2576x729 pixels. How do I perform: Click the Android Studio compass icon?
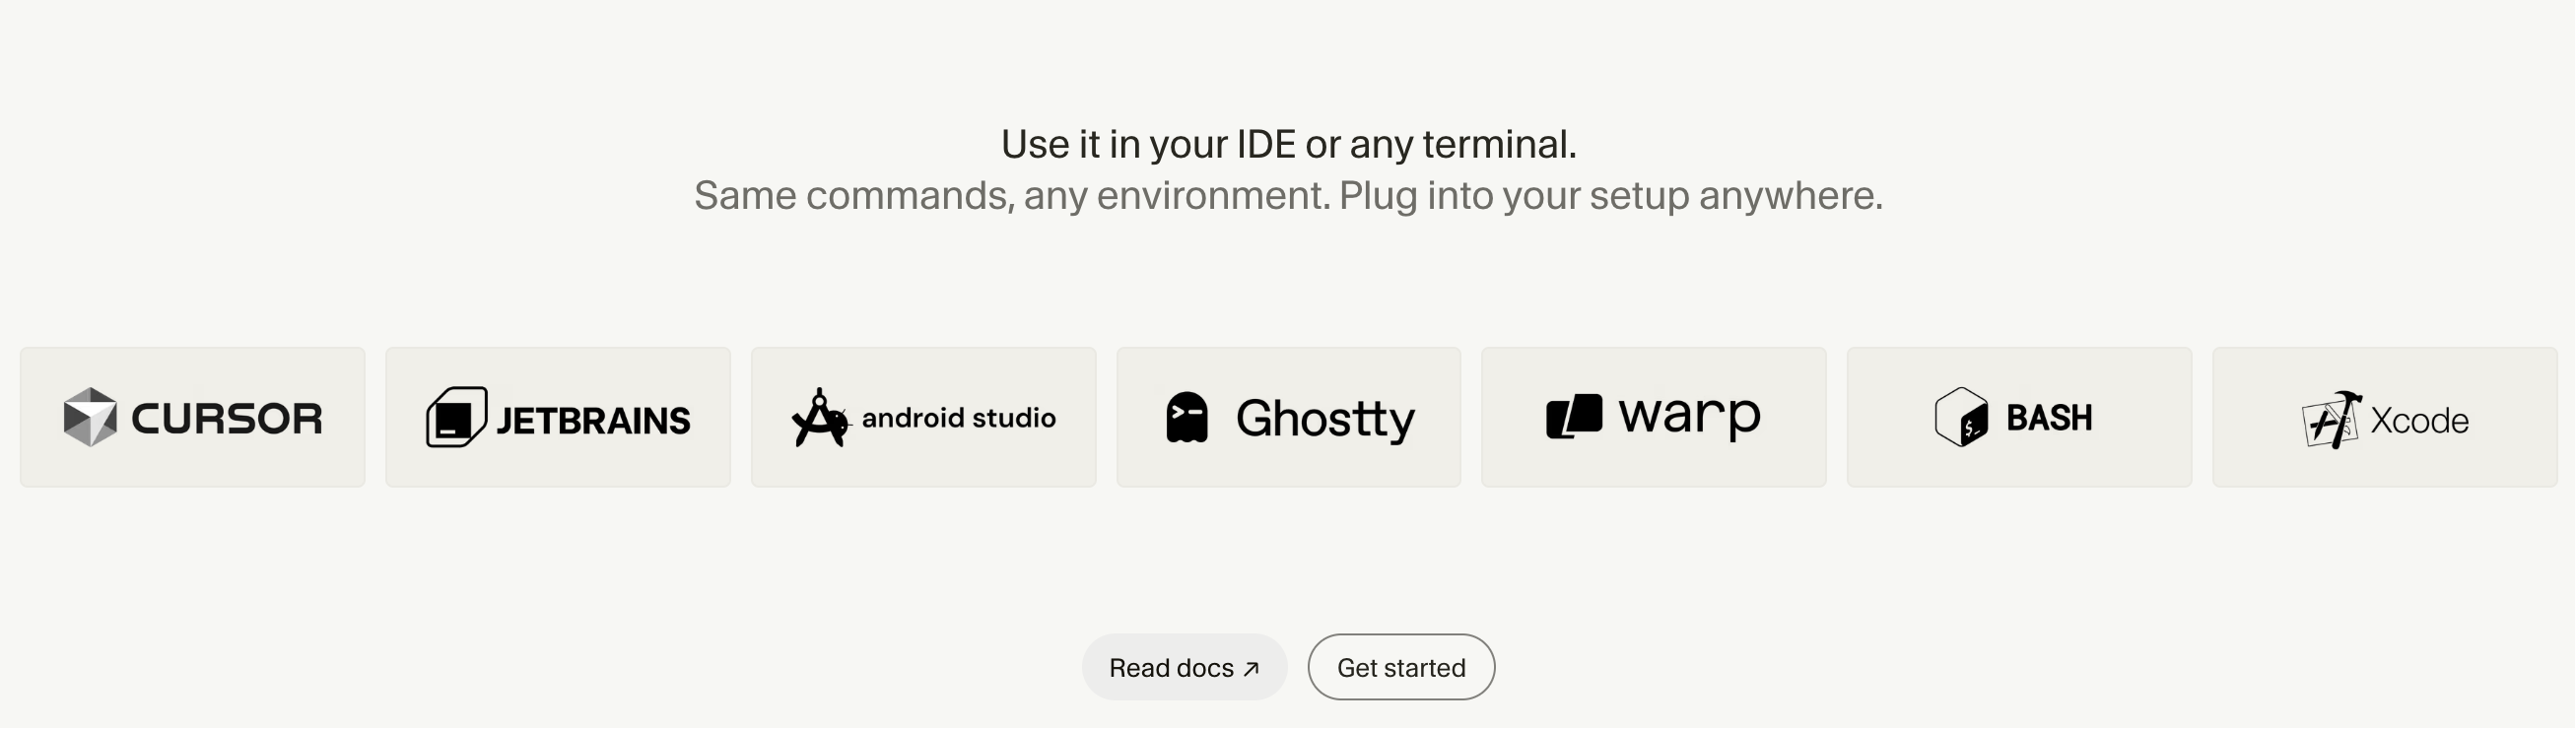[x=820, y=417]
